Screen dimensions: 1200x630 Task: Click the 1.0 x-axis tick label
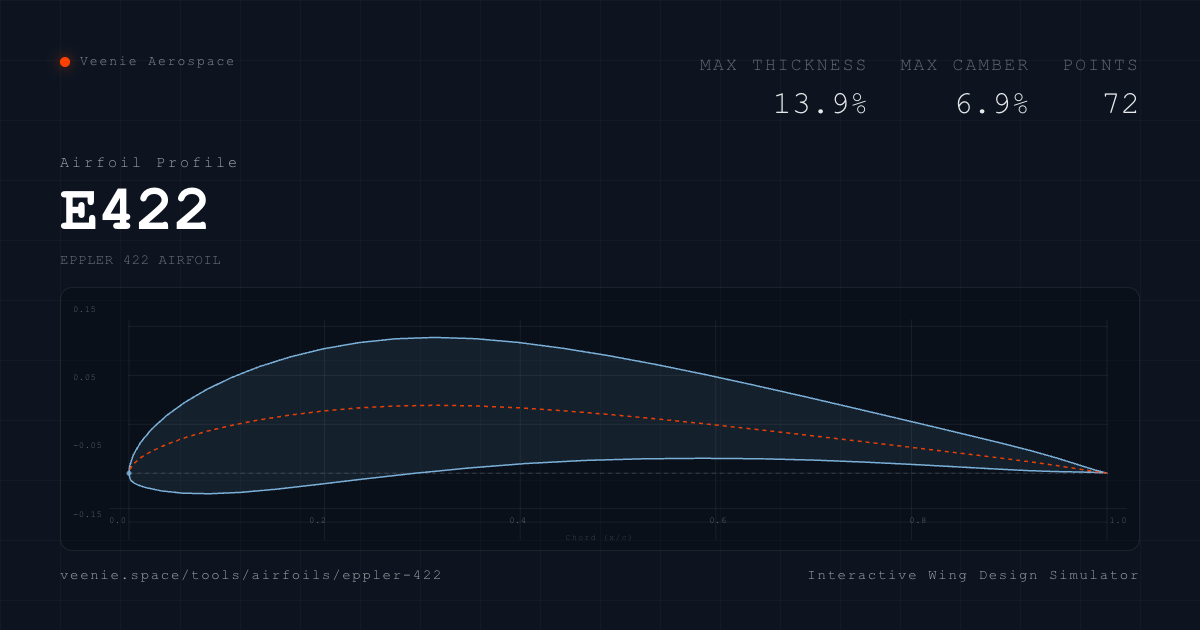(x=1118, y=521)
